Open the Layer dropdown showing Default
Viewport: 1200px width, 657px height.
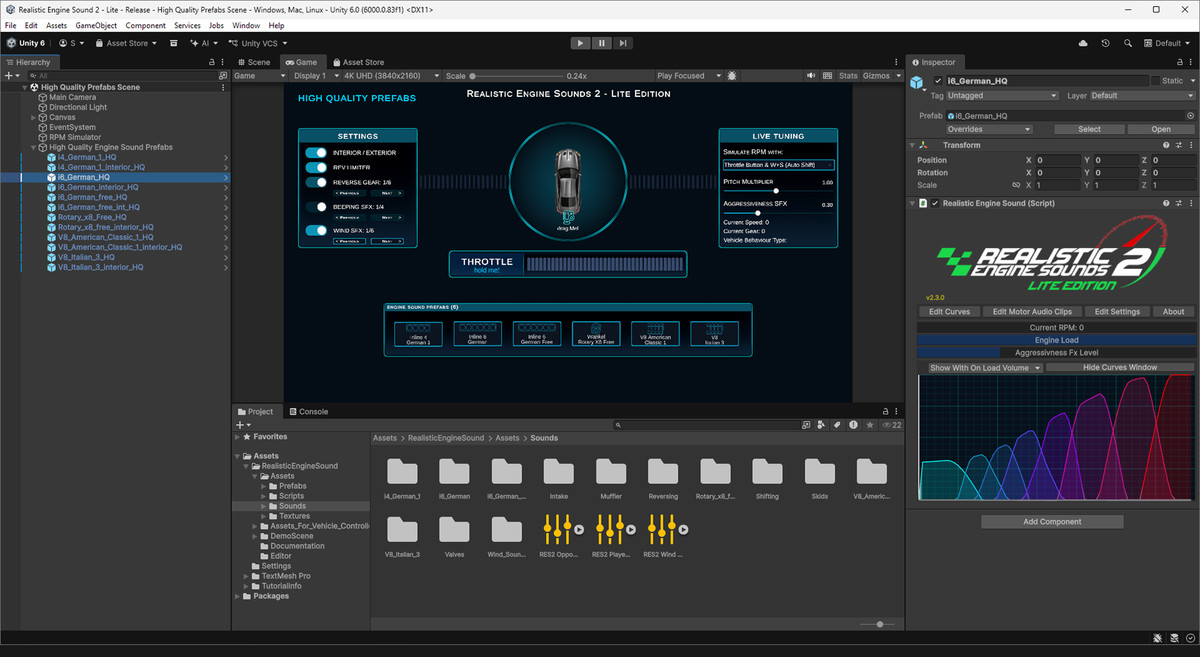(1142, 96)
